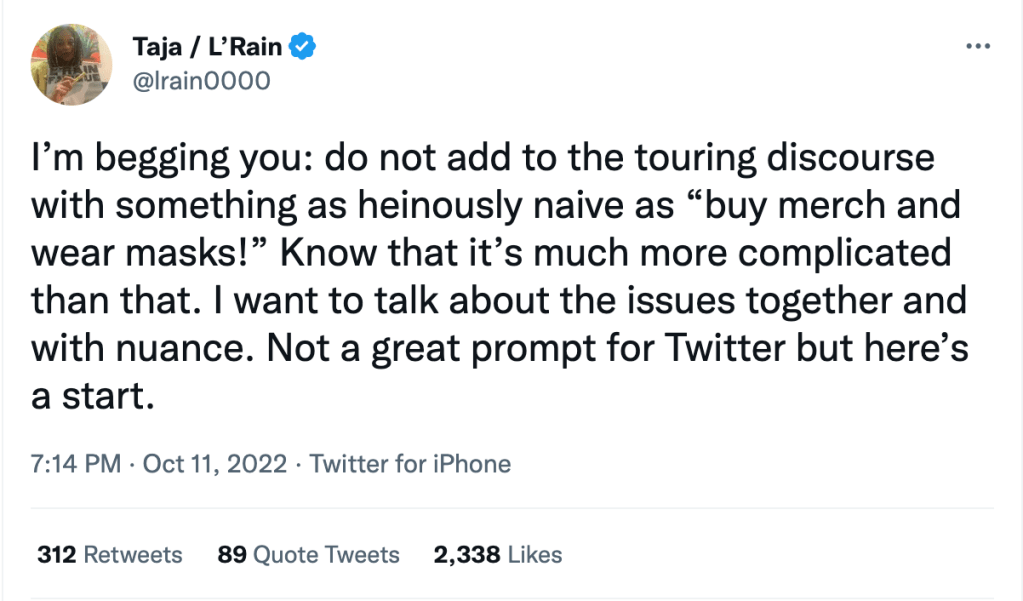Click the number 89 in the stats
1023x601 pixels.
232,554
